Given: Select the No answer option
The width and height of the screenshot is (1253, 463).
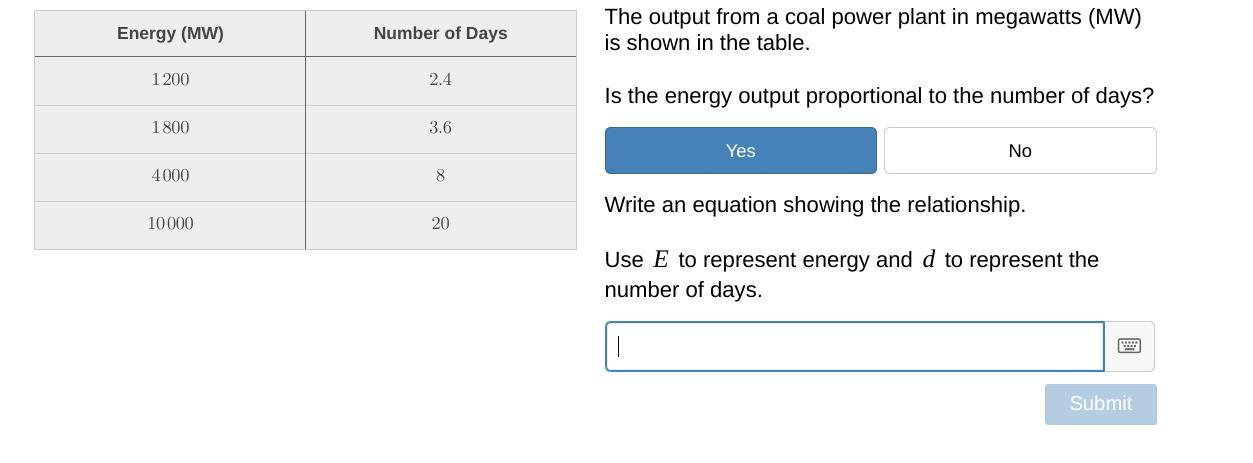Looking at the screenshot, I should (x=1020, y=151).
